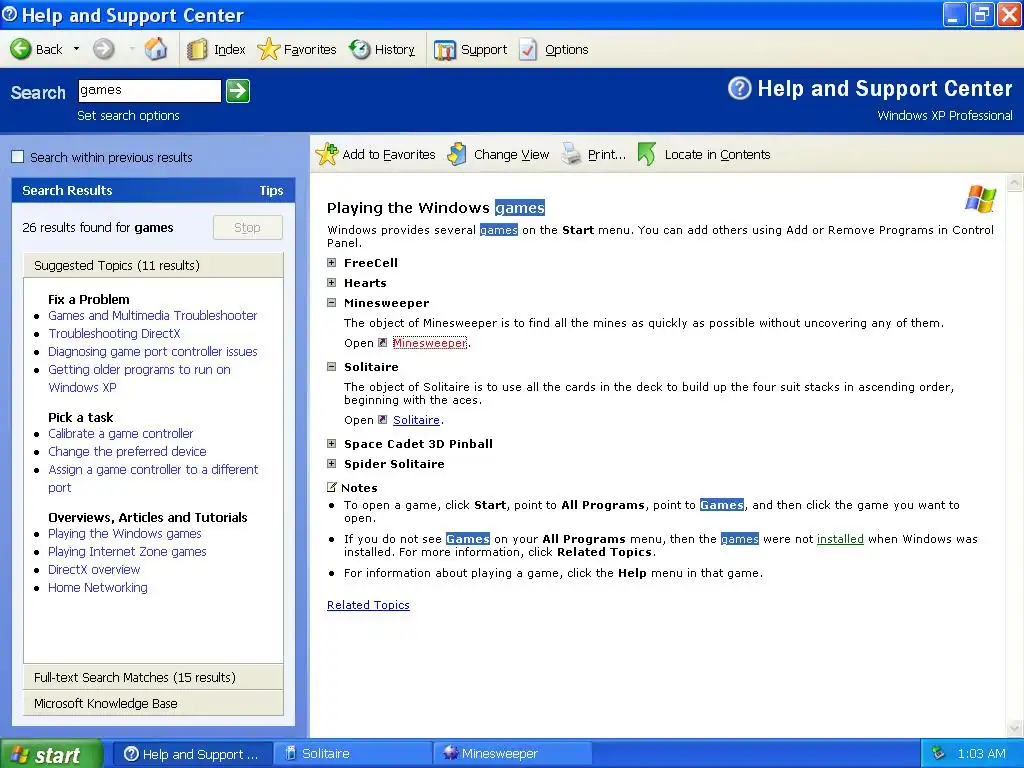The image size is (1024, 768).
Task: Click the Print printer icon
Action: (x=571, y=154)
